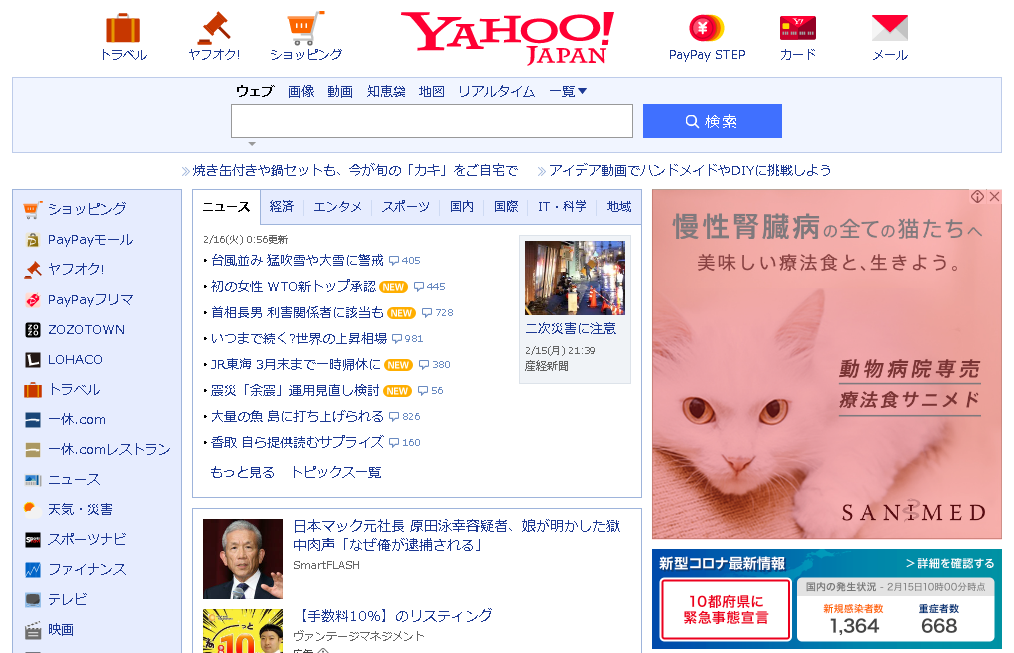This screenshot has width=1014, height=653.
Task: Open the ヤフオク! auction gavel icon in header
Action: (214, 28)
